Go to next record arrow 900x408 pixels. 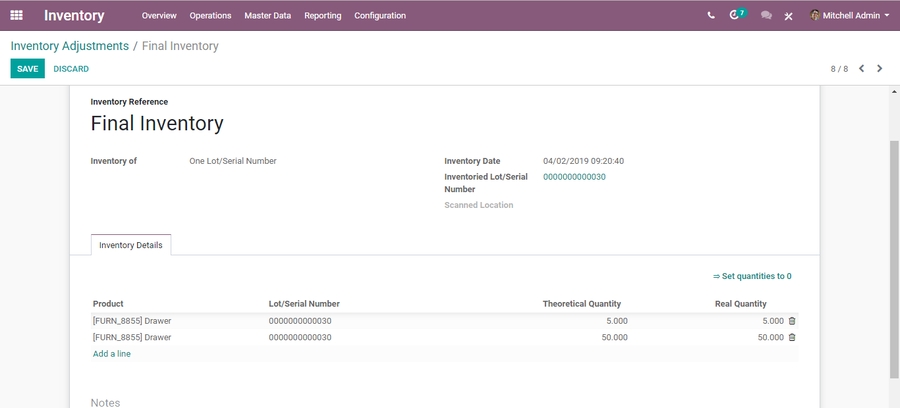pyautogui.click(x=880, y=69)
